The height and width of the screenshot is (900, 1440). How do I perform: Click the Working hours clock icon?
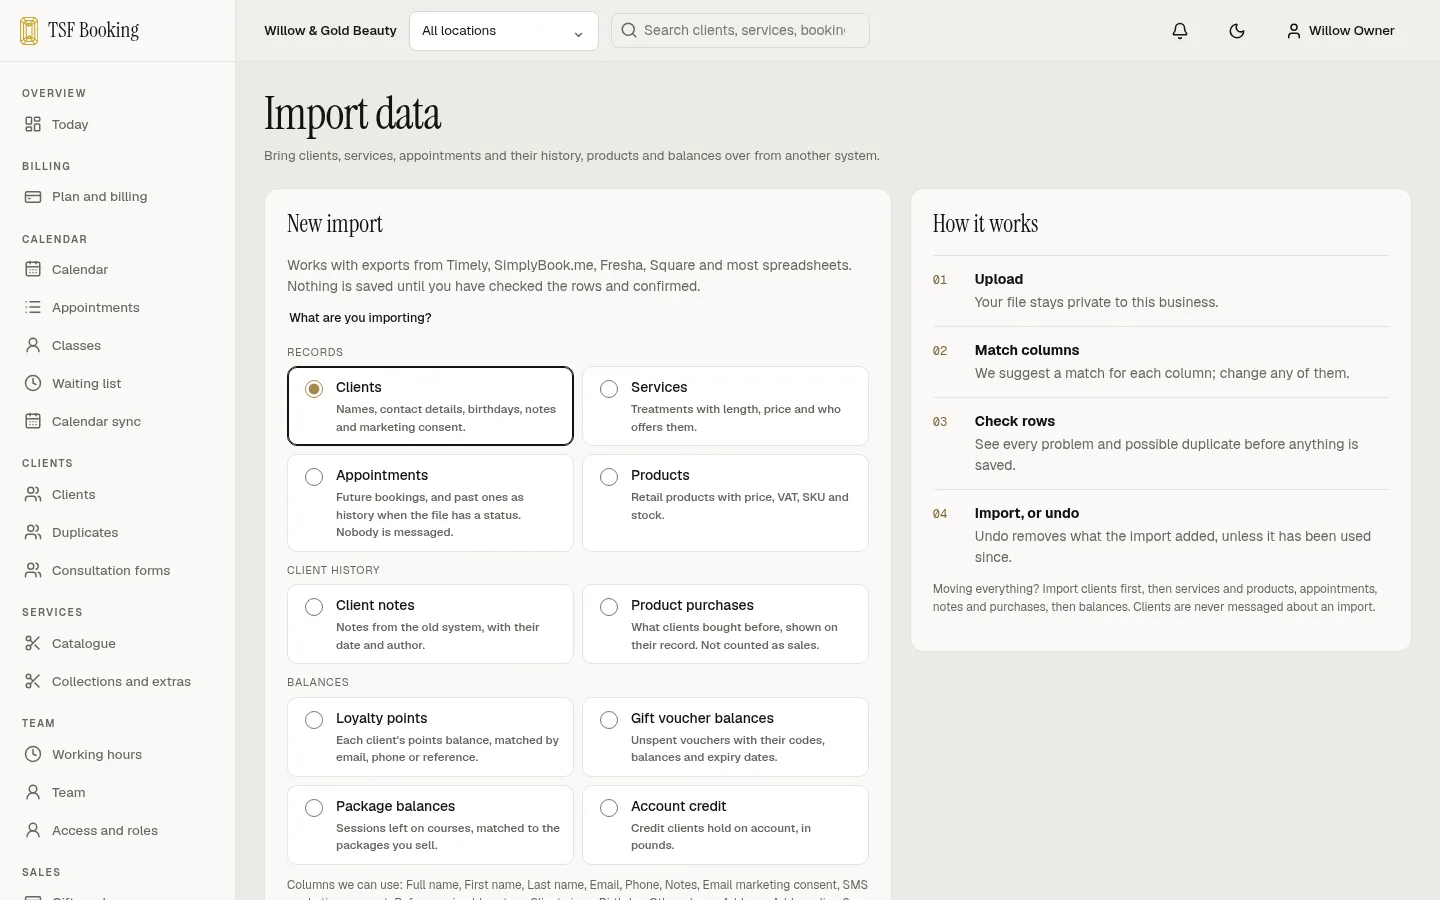[x=33, y=754]
